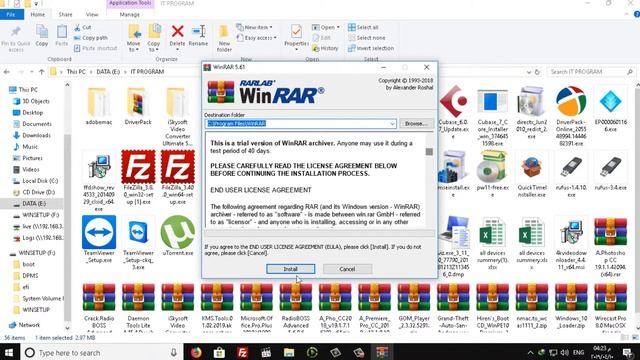Screen dimensions: 640x360
Task: Select the all devices summery(1).xlsx icon
Action: (x=492, y=232)
